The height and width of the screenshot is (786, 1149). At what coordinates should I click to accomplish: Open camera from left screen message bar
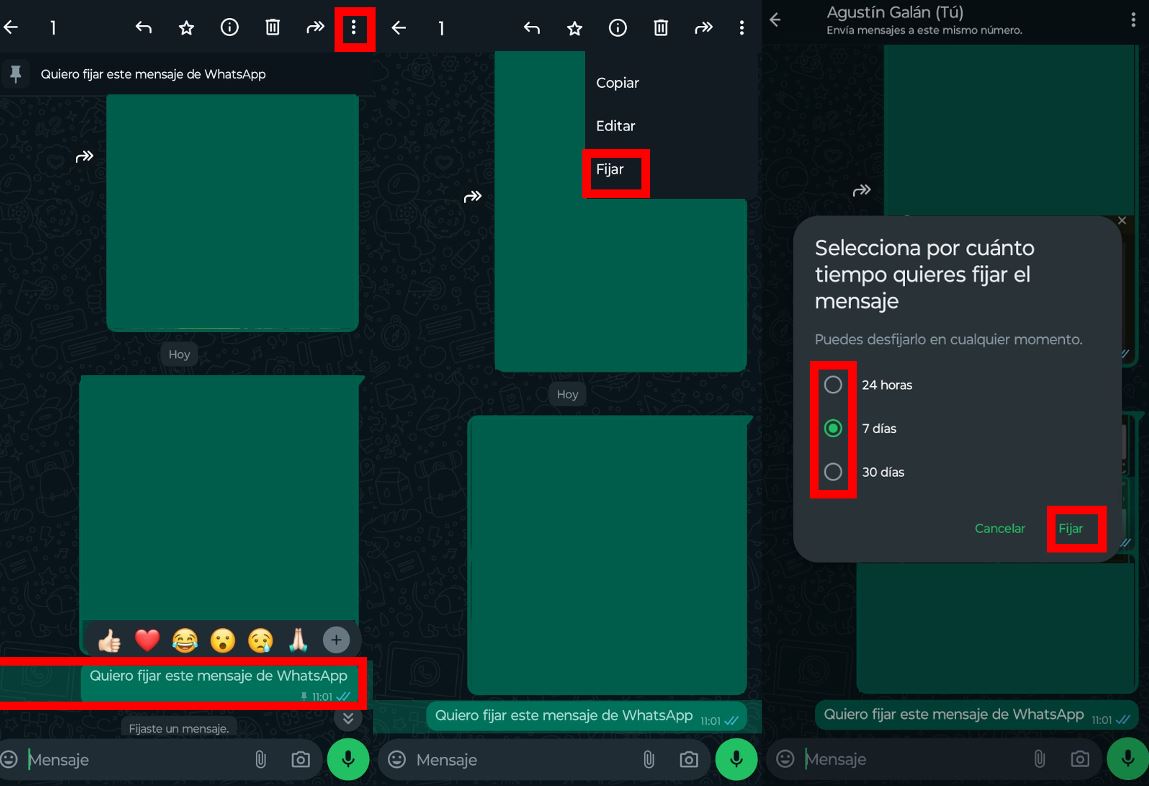(300, 760)
